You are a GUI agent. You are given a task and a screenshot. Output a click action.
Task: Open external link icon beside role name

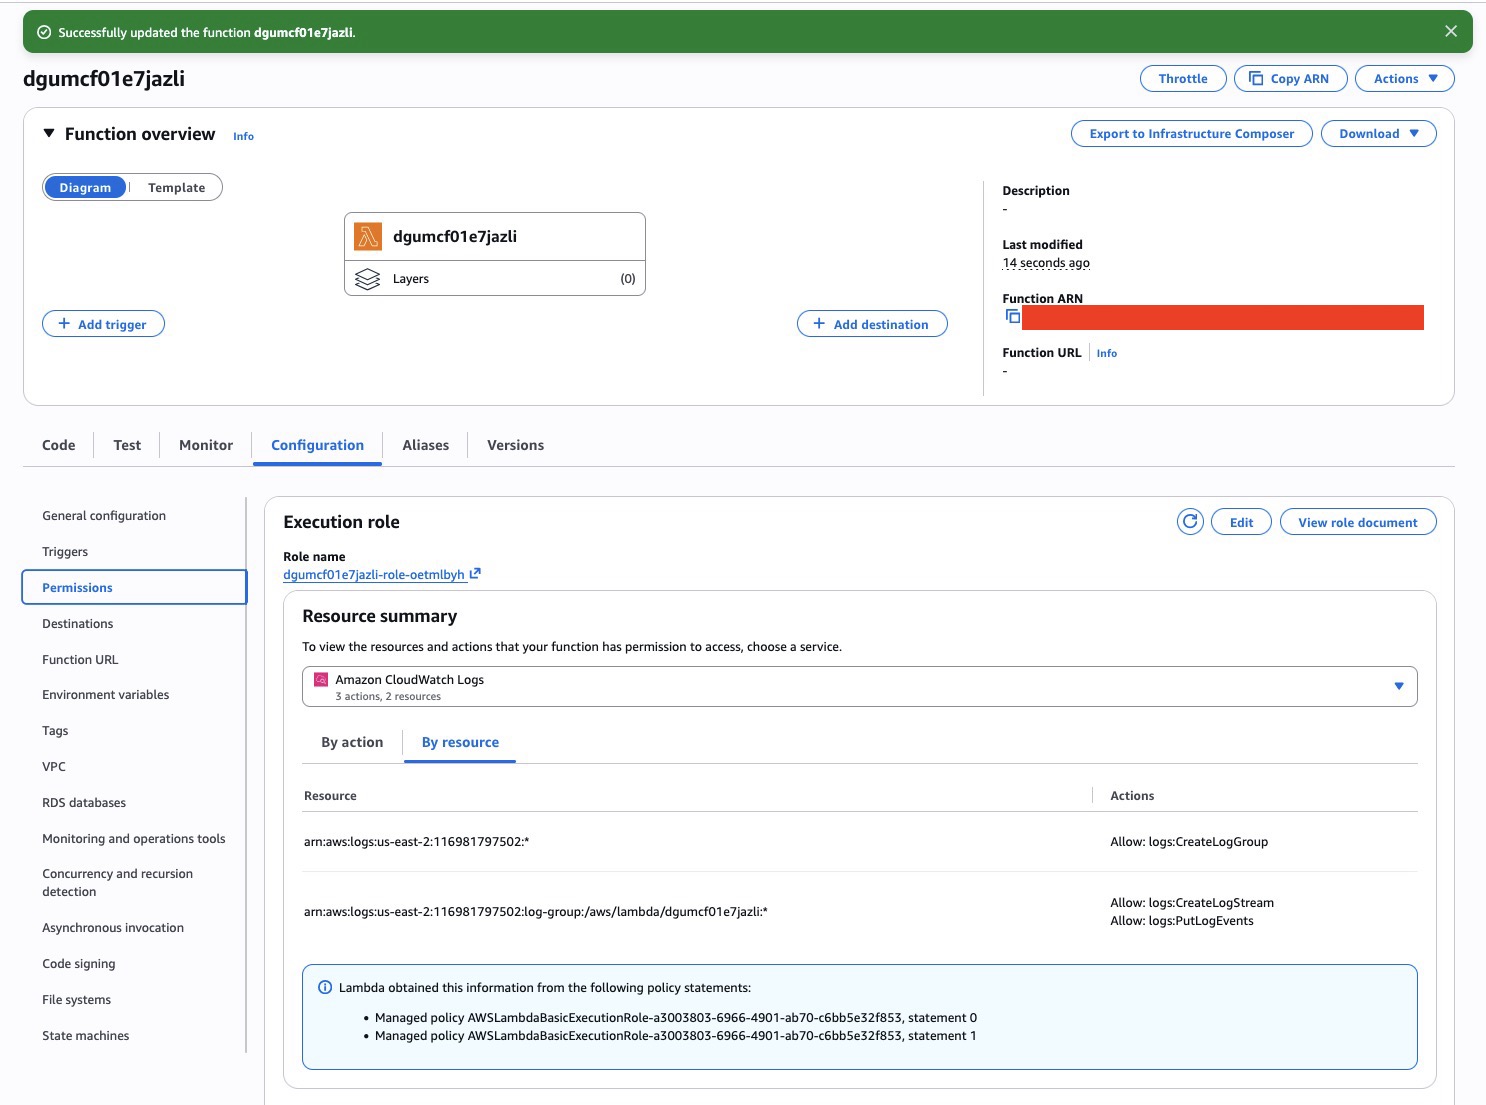[475, 574]
